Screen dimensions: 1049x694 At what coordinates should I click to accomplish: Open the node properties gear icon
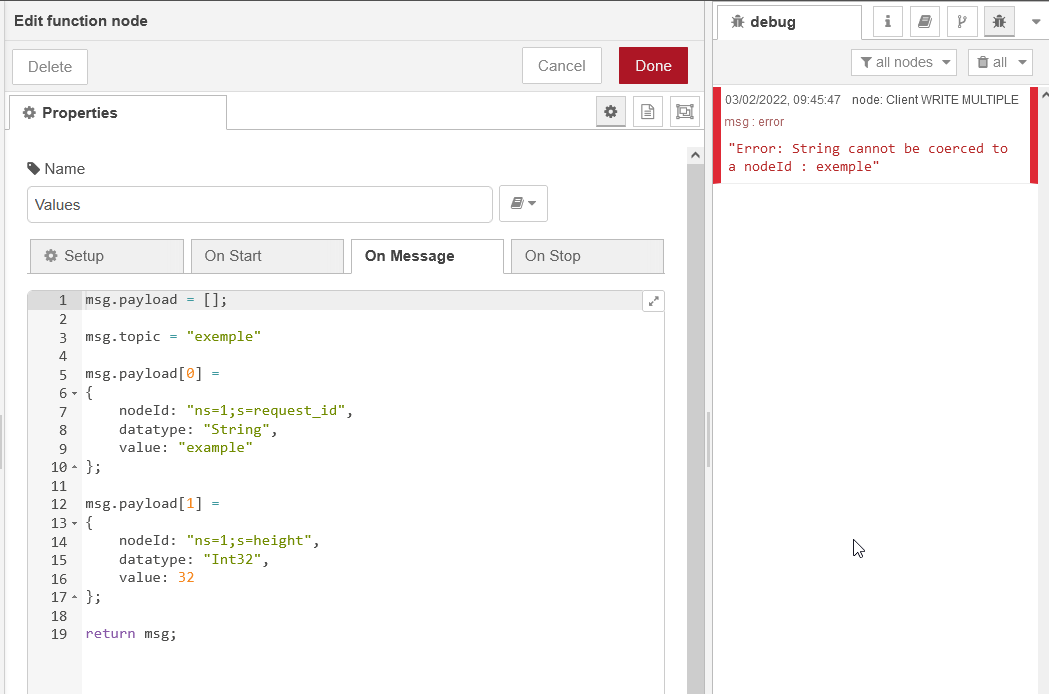click(x=611, y=112)
